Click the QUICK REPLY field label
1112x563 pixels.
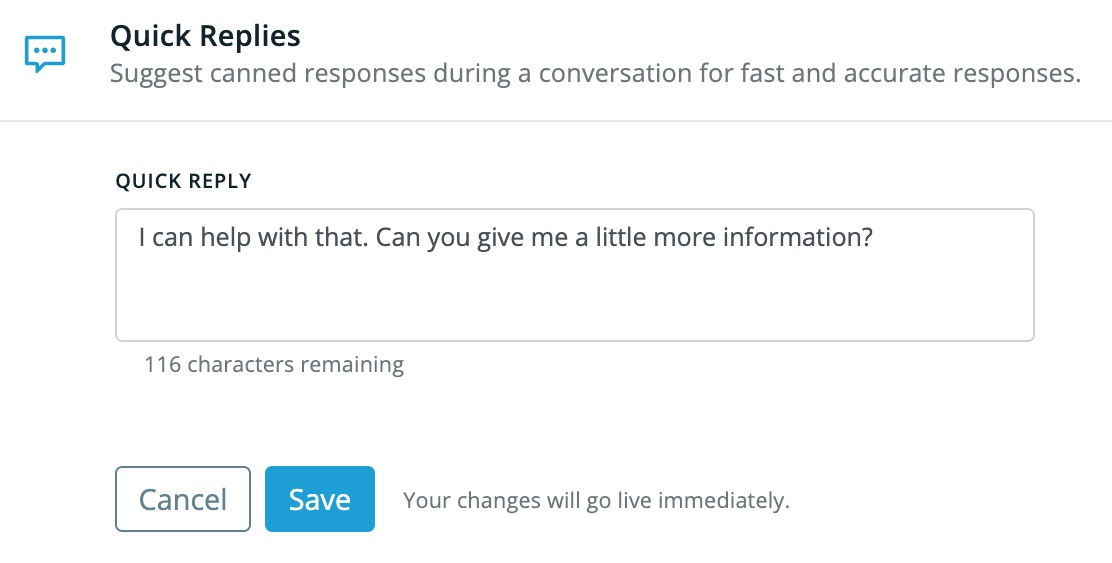184,182
